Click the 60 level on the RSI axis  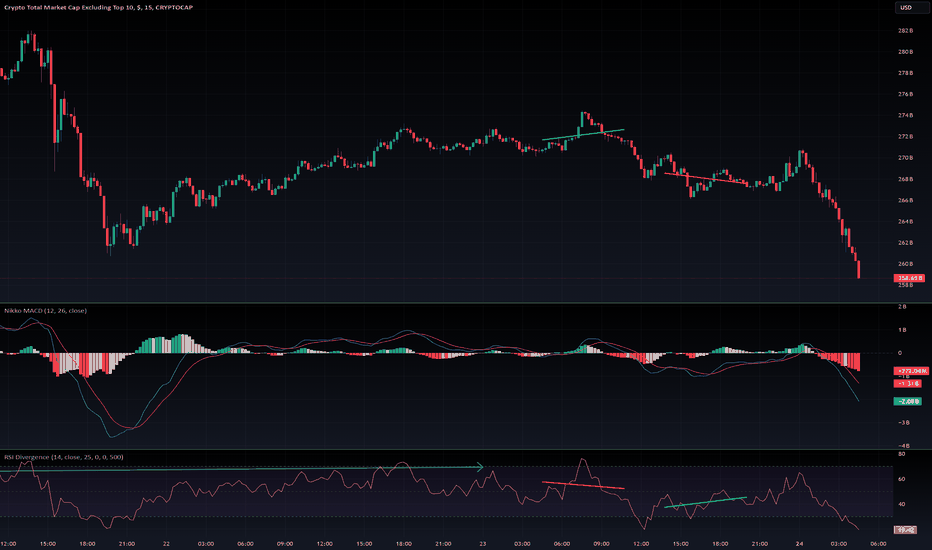pyautogui.click(x=901, y=479)
